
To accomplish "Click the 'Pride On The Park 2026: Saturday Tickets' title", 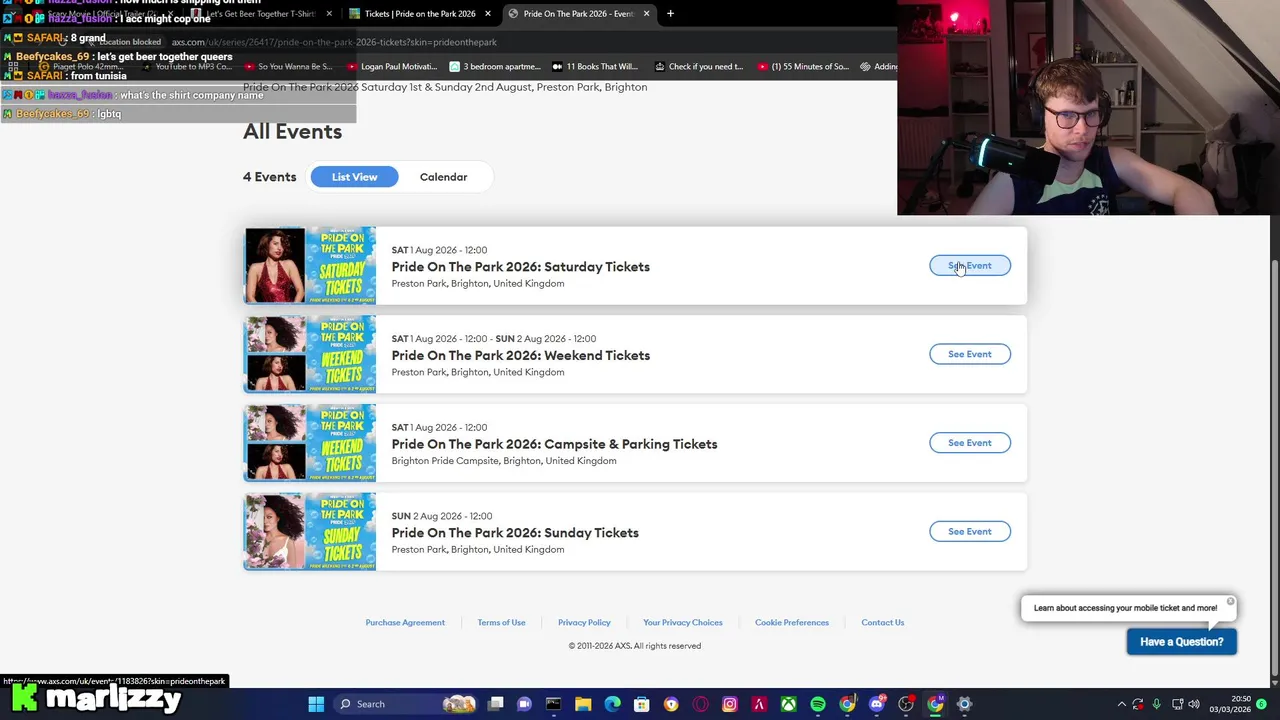I will [520, 267].
